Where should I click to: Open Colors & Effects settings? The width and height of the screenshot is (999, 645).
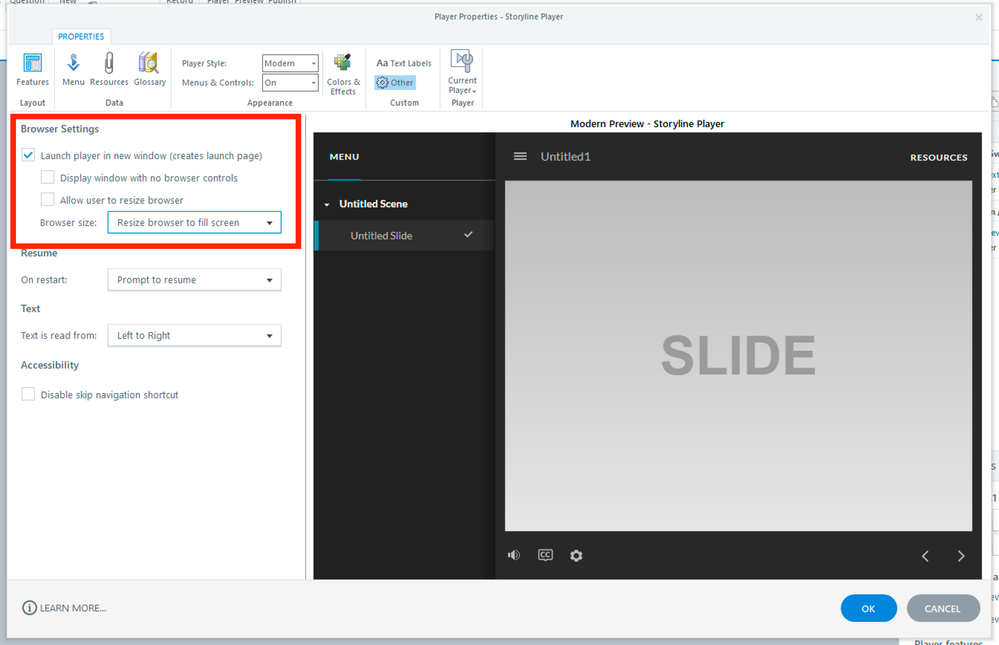(x=343, y=73)
